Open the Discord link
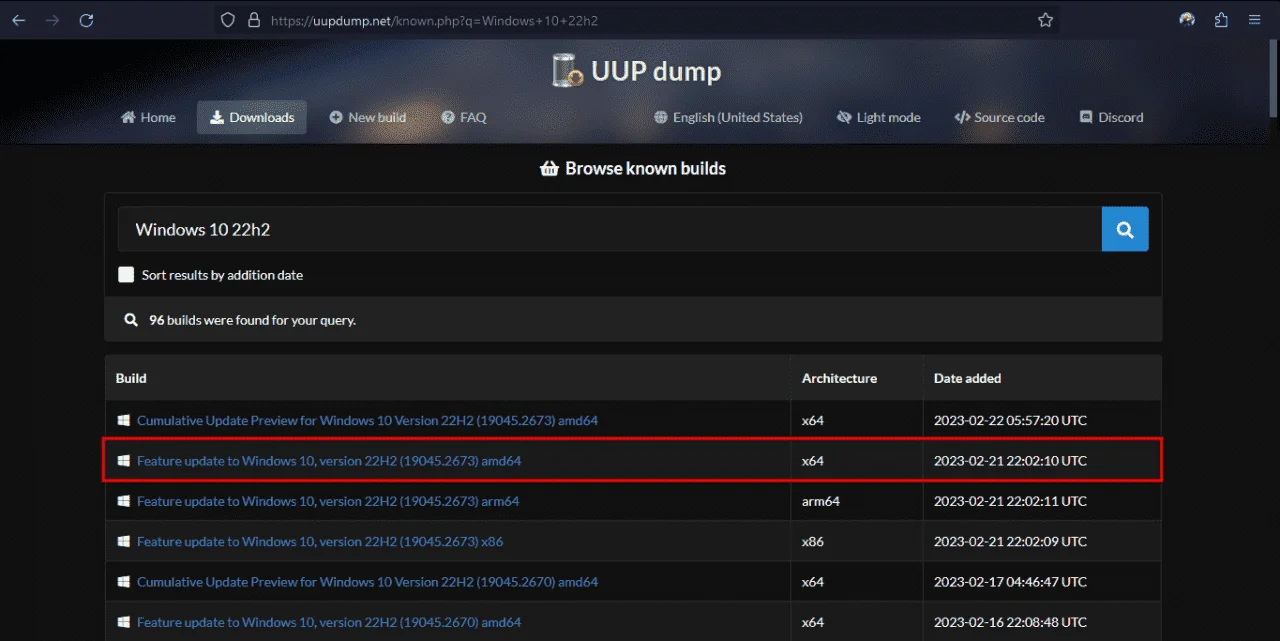Screen dimensions: 1280x641 tap(1111, 117)
